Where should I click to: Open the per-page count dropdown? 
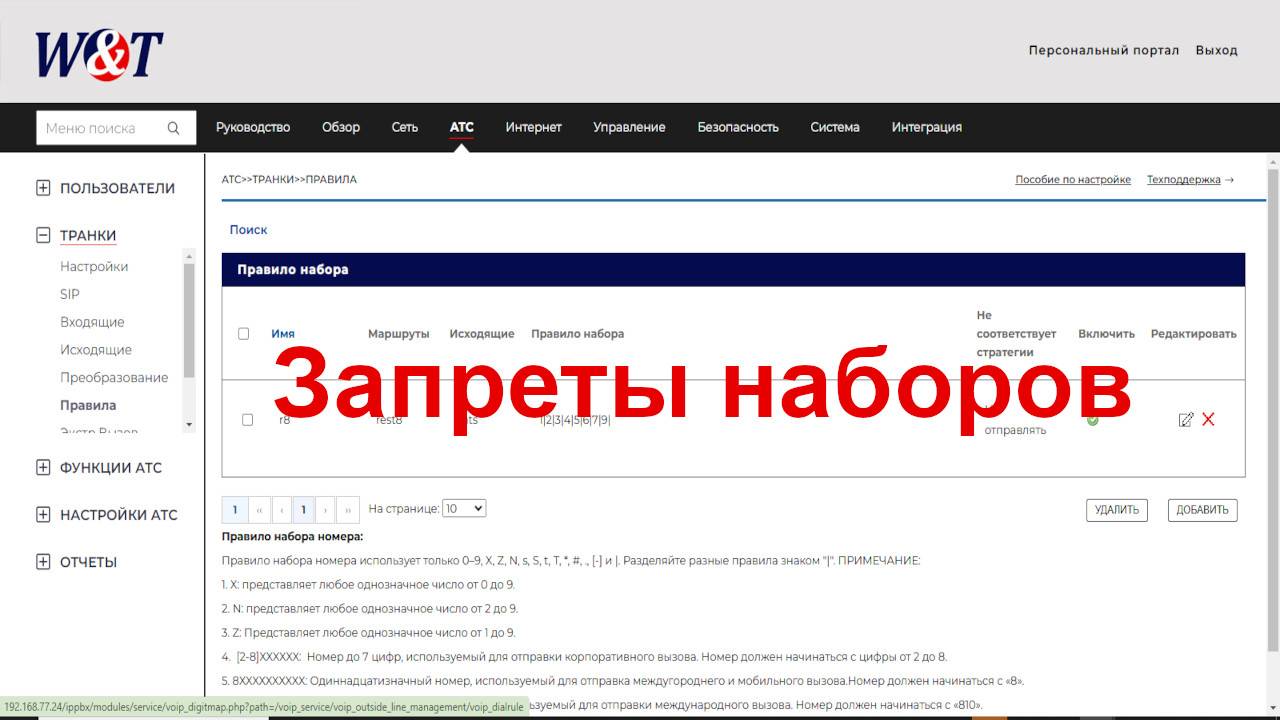tap(464, 508)
